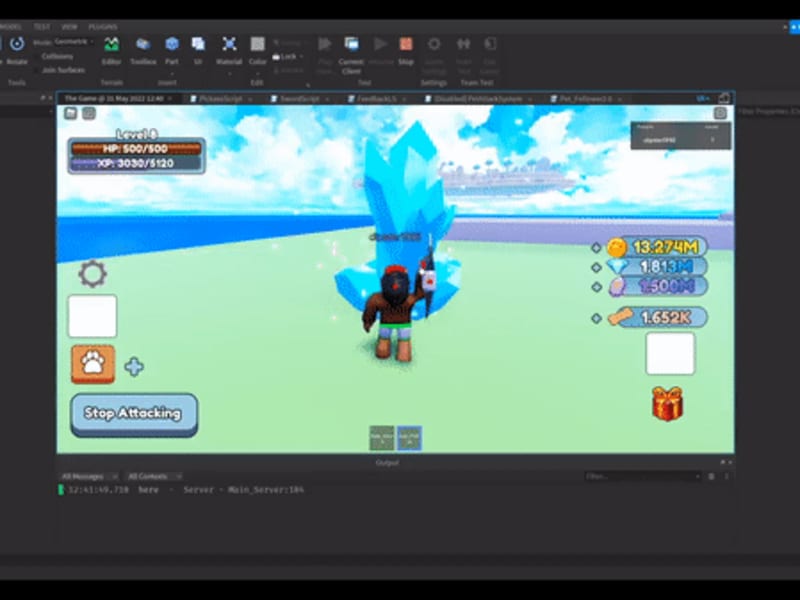800x600 pixels.
Task: Stop the play test session
Action: coord(405,47)
